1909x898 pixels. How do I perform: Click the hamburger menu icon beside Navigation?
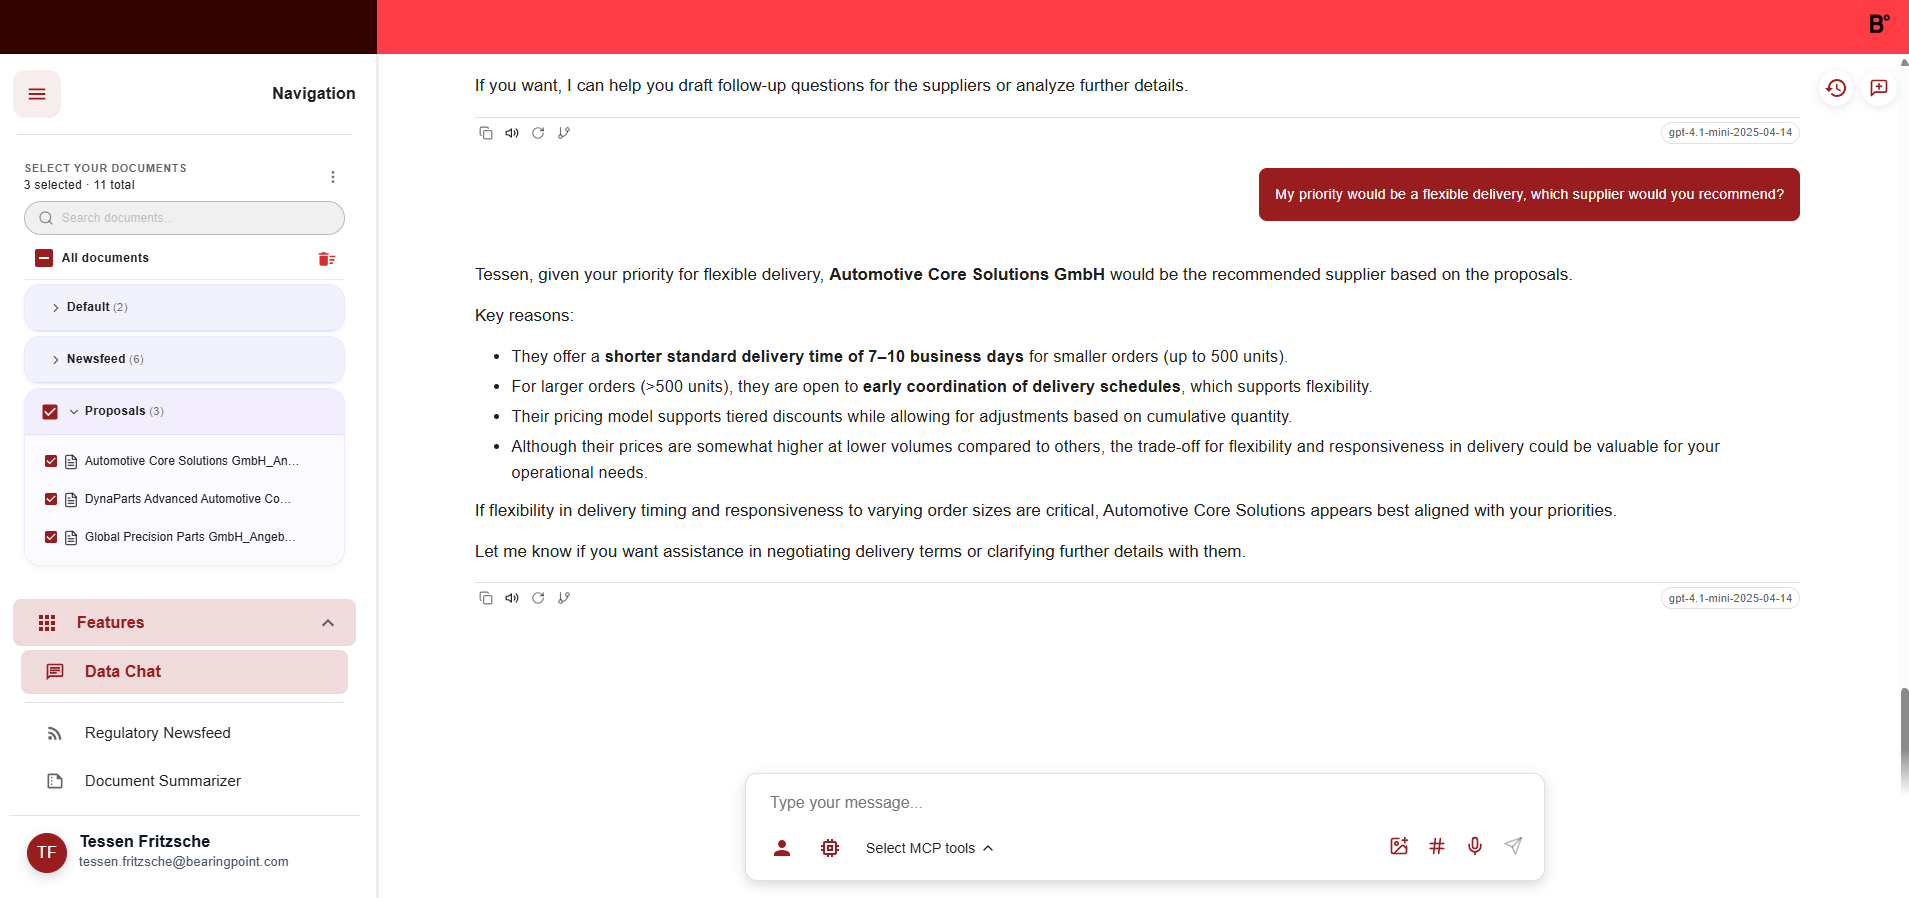37,94
